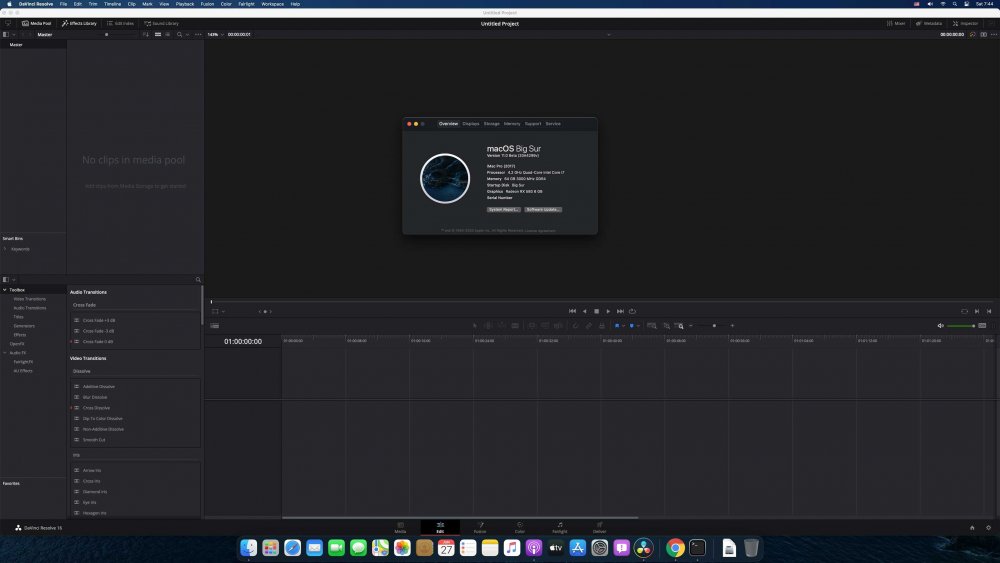Collapse the Toolbox tree
This screenshot has height=563, width=1000.
point(4,290)
